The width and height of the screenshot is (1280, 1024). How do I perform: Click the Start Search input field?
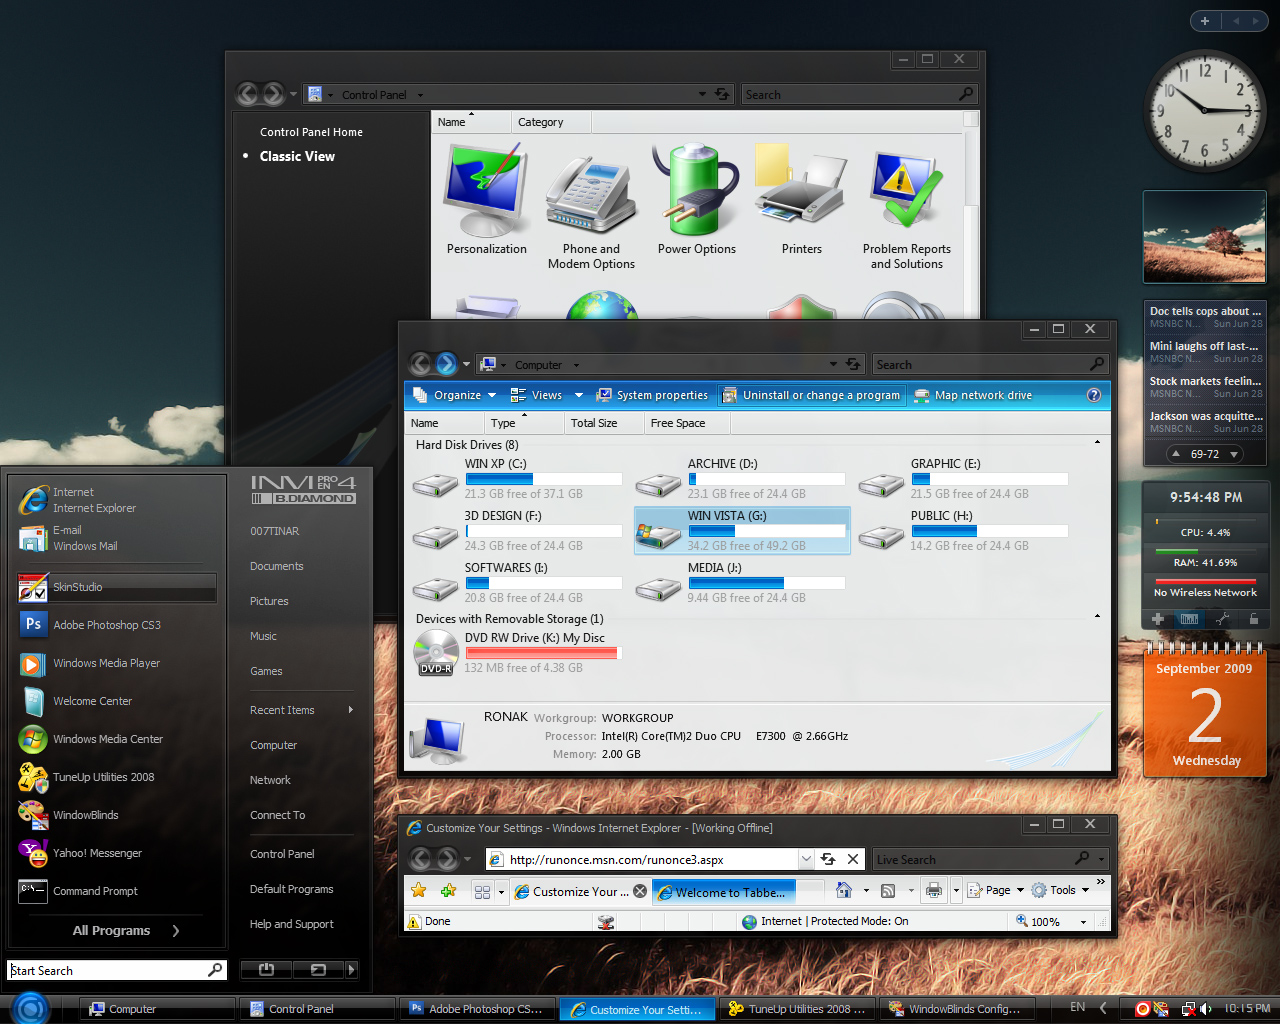(x=117, y=970)
